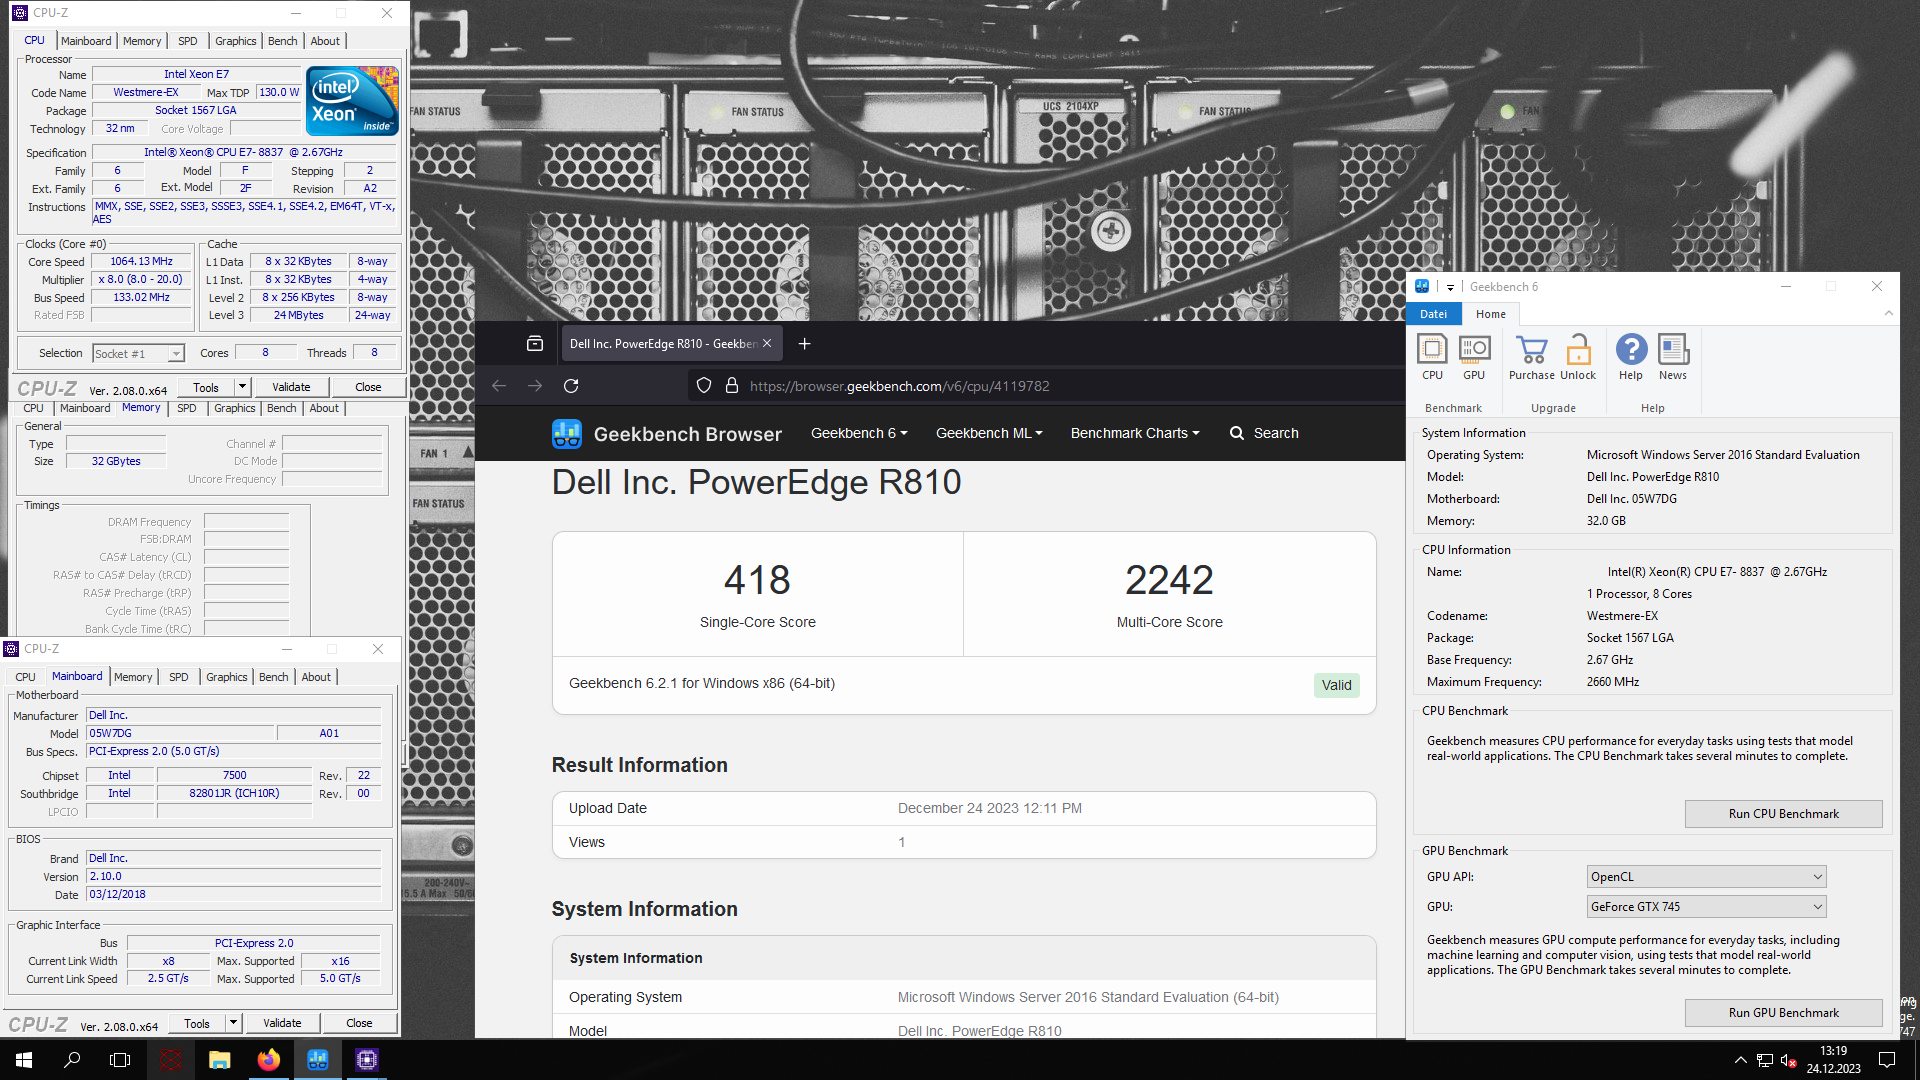Click the padlock site security icon
This screenshot has height=1080, width=1920.
[732, 386]
